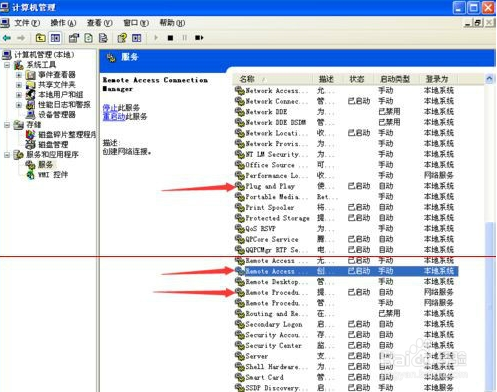Viewport: 497px width, 392px height.
Task: Select the QPCore Service row
Action: [345, 239]
